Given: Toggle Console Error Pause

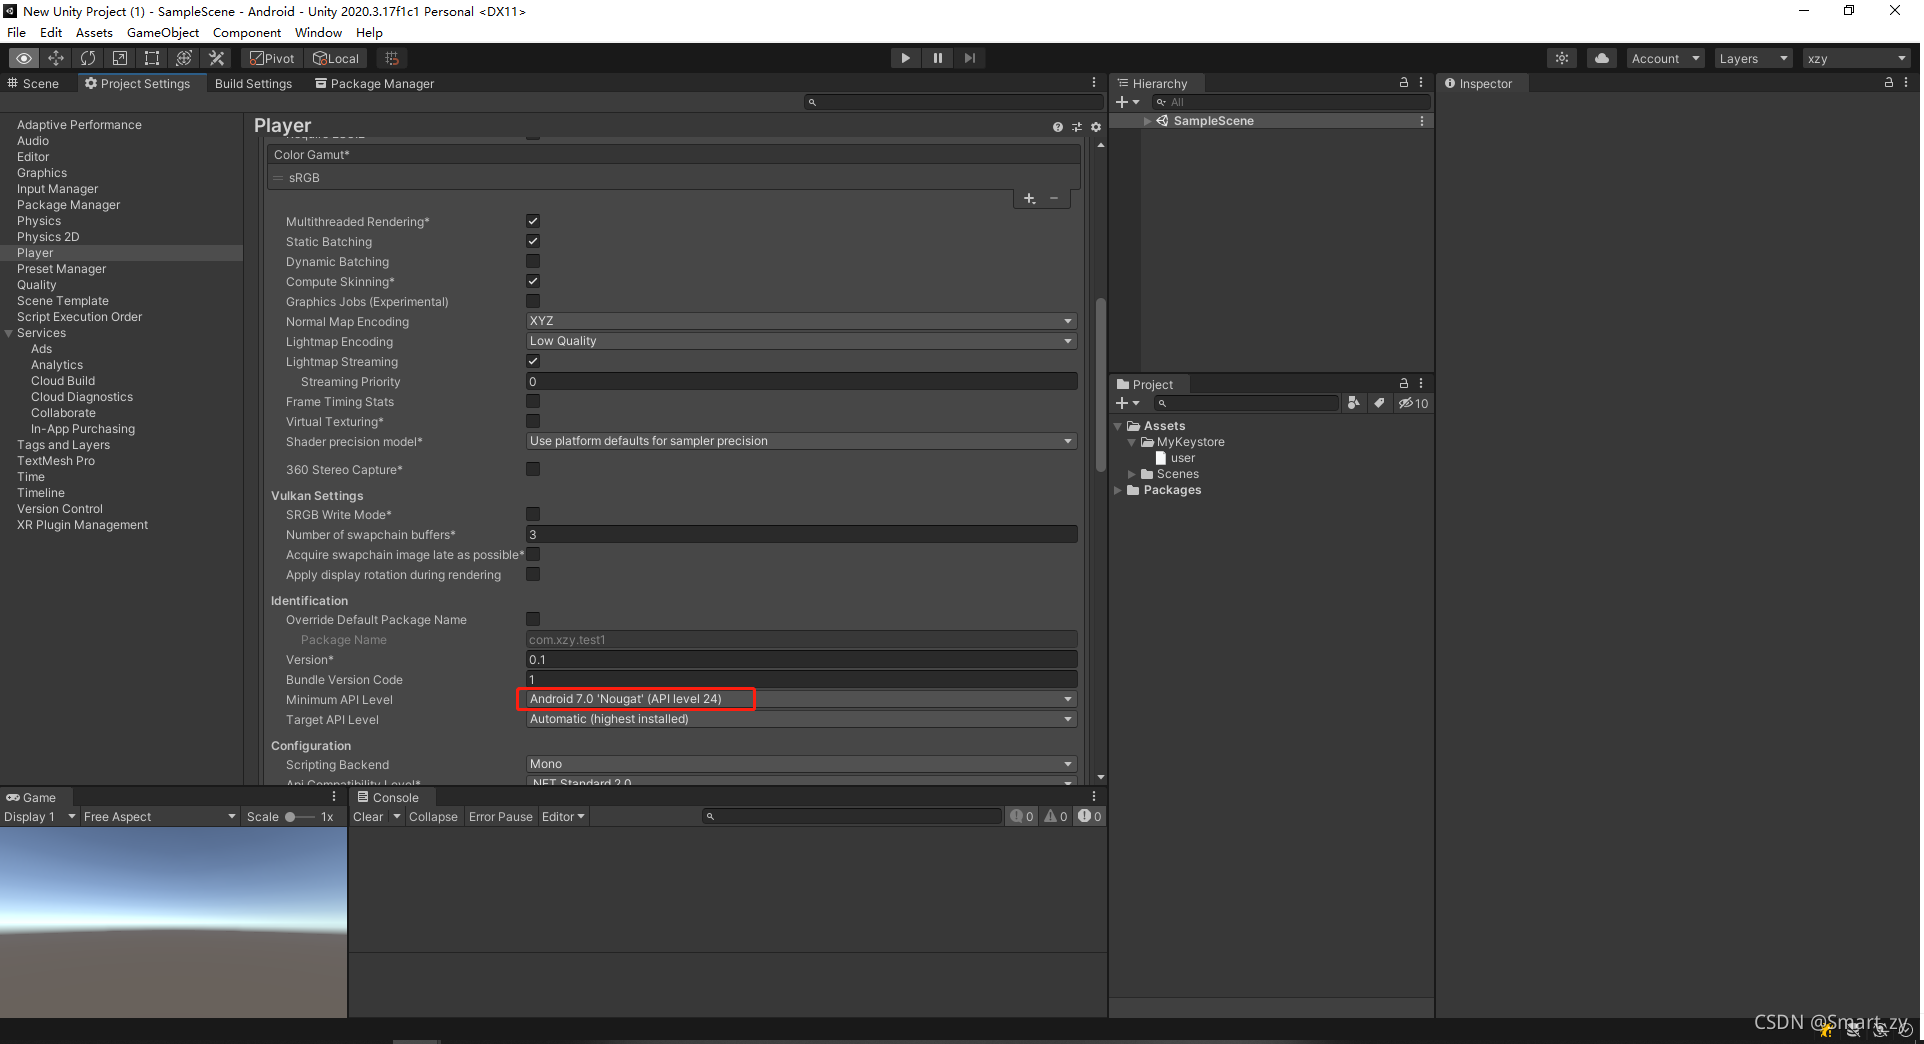Looking at the screenshot, I should tap(501, 817).
